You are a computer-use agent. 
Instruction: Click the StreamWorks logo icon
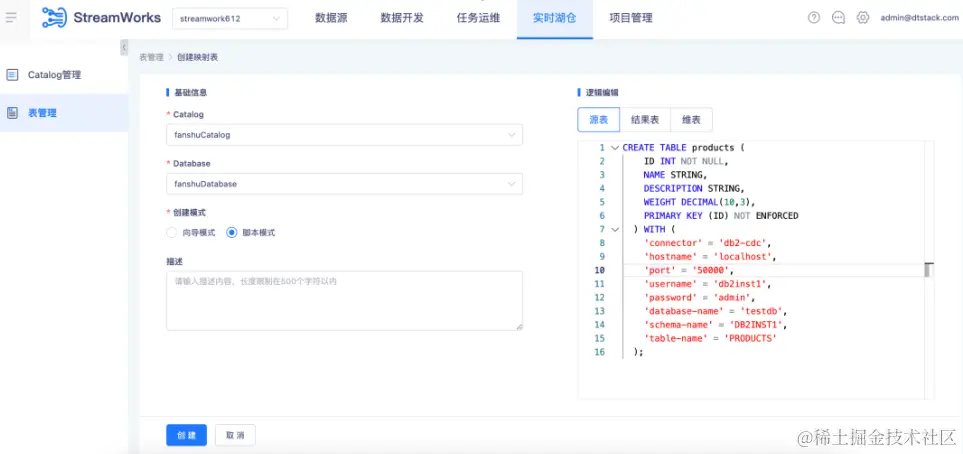[55, 18]
